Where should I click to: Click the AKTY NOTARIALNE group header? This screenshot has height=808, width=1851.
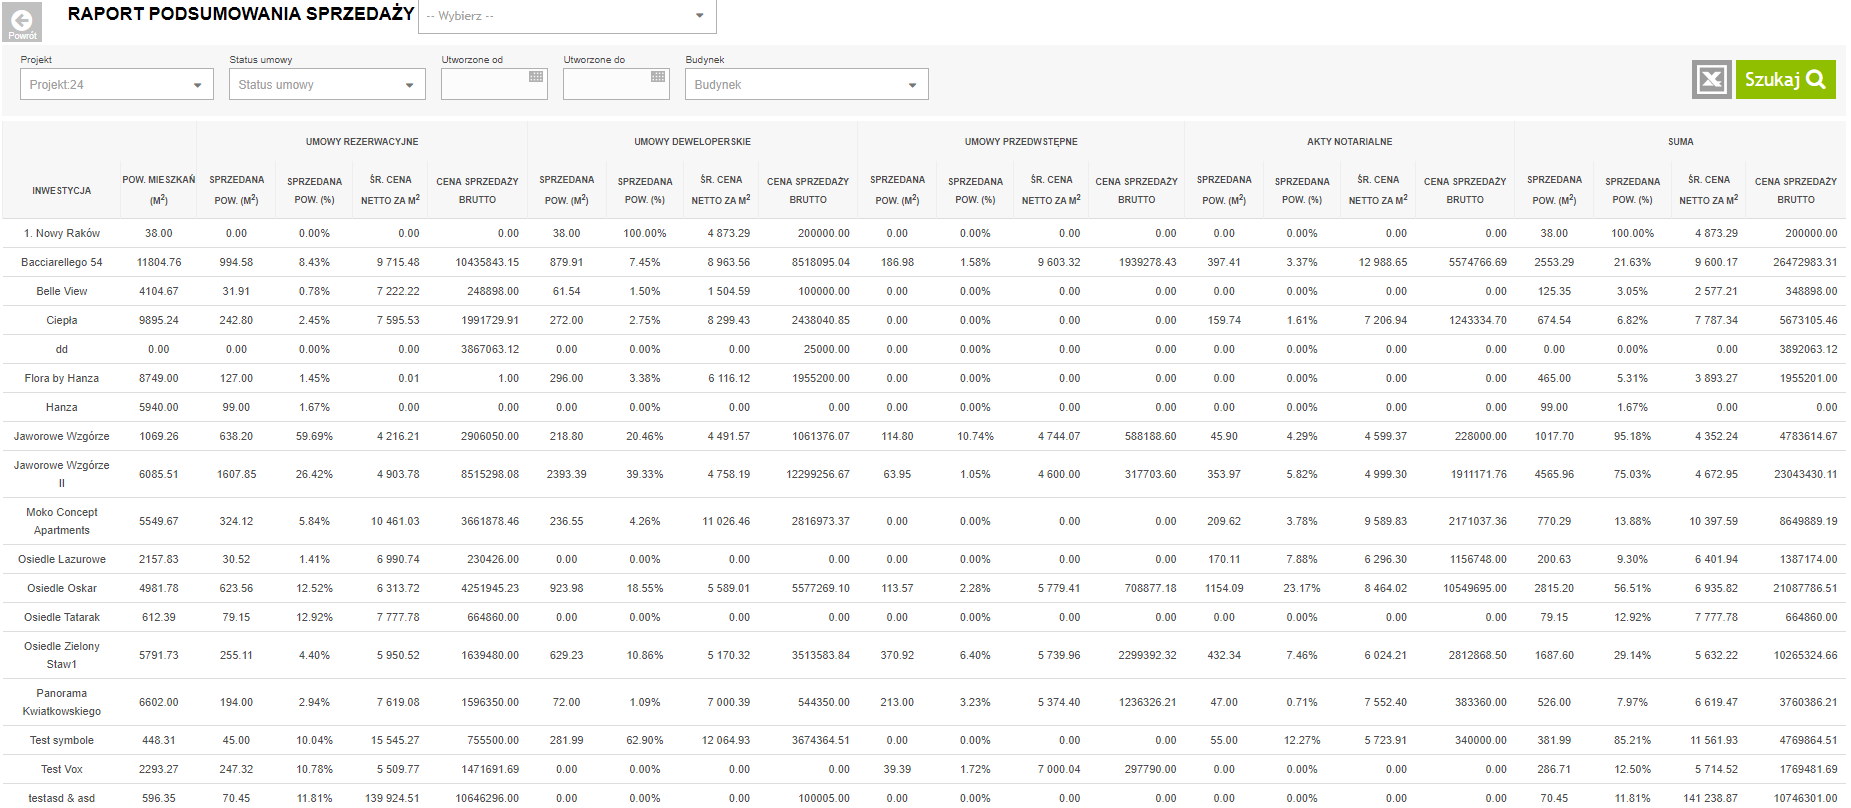1349,142
